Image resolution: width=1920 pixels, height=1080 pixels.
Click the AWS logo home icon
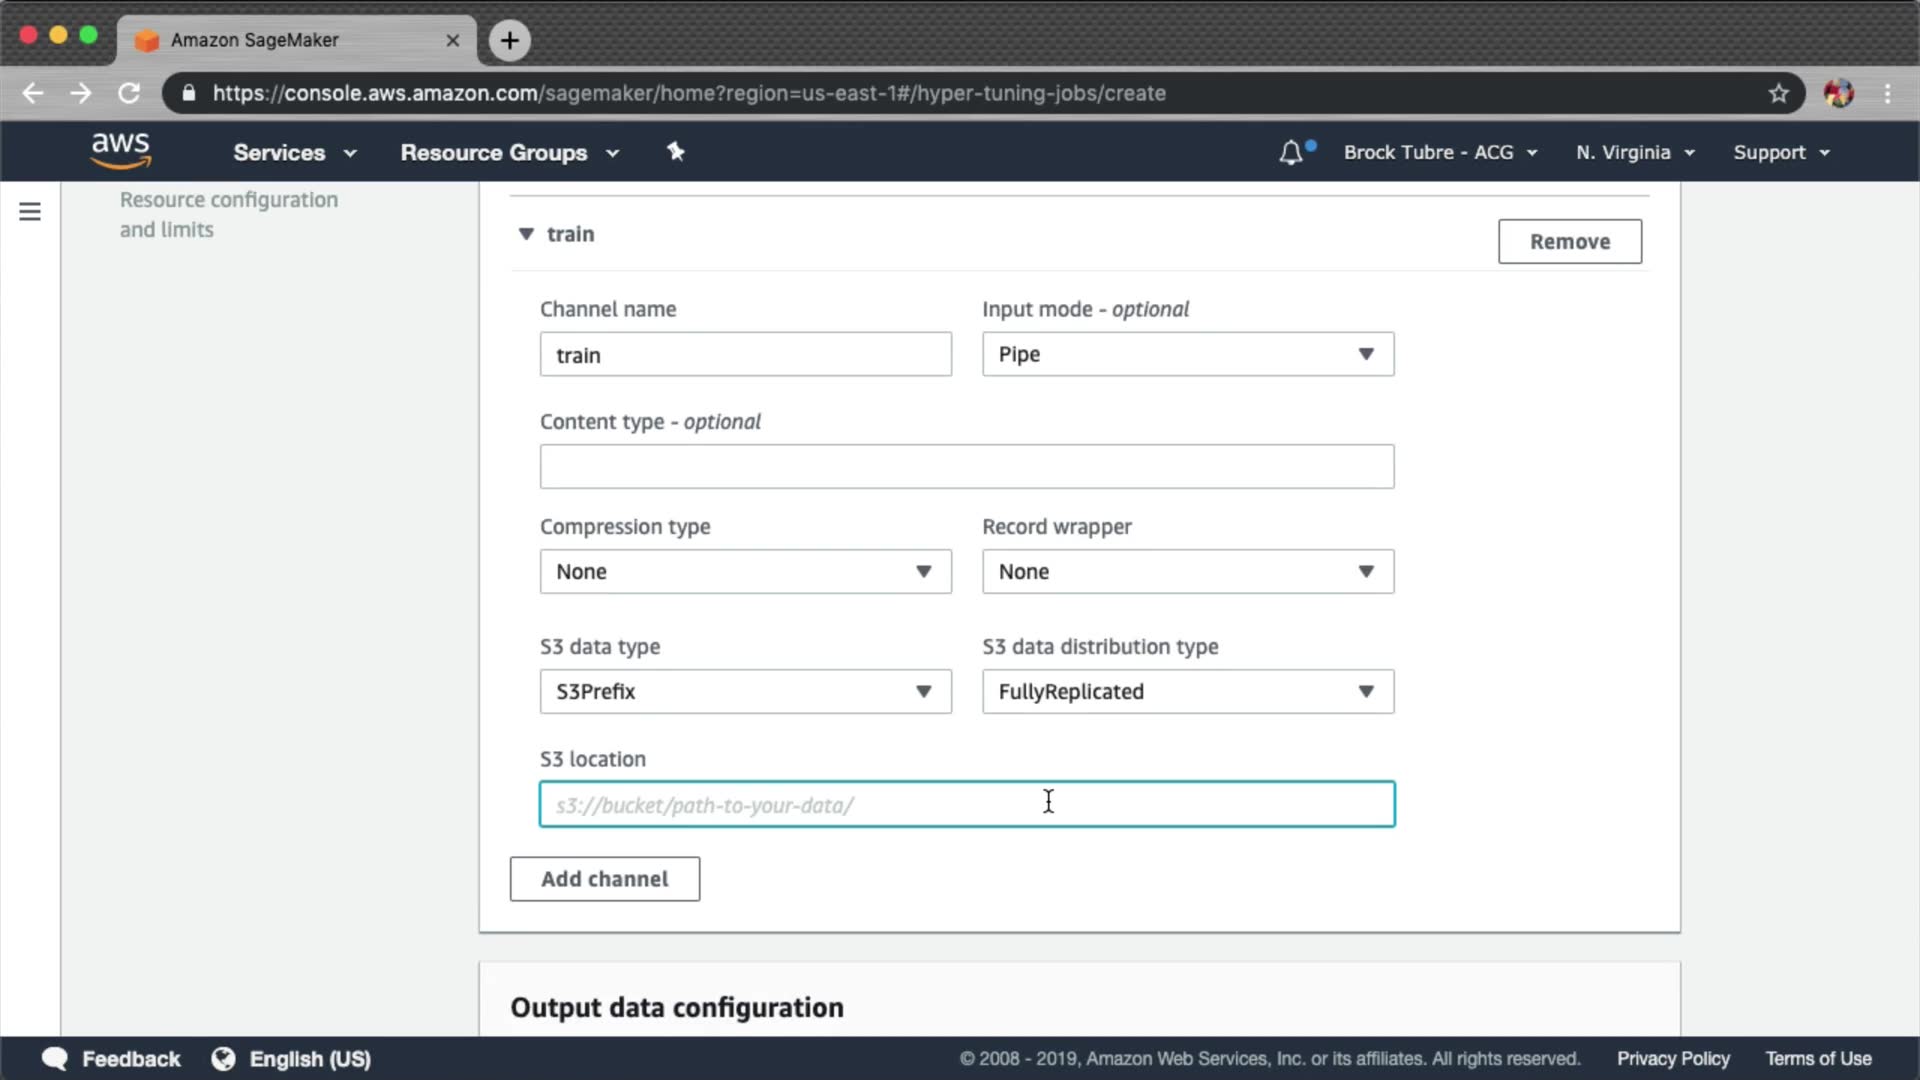121,151
